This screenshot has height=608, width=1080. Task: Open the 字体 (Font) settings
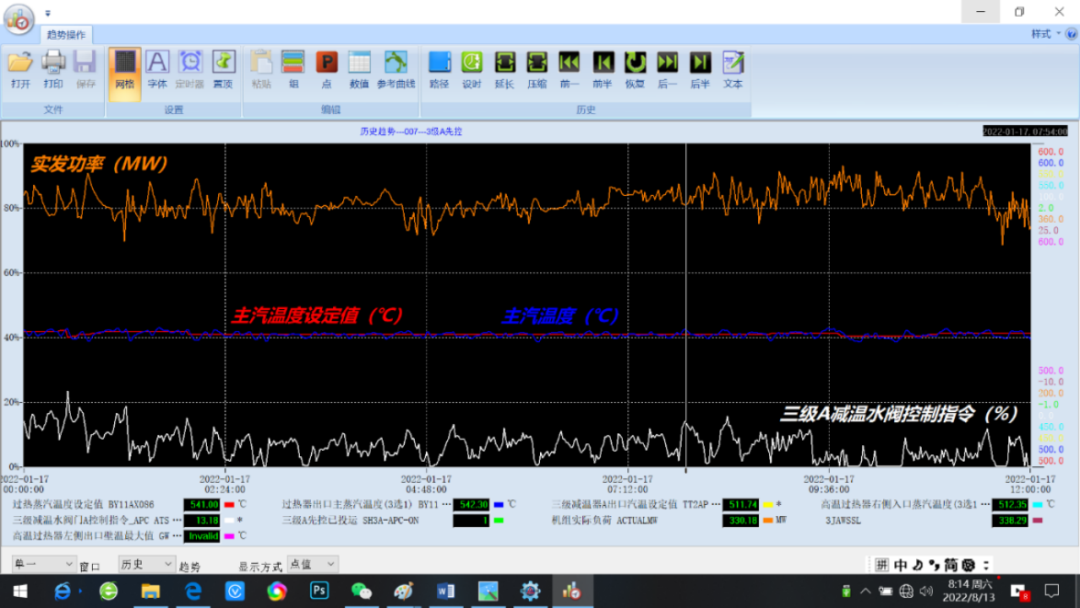pyautogui.click(x=157, y=68)
